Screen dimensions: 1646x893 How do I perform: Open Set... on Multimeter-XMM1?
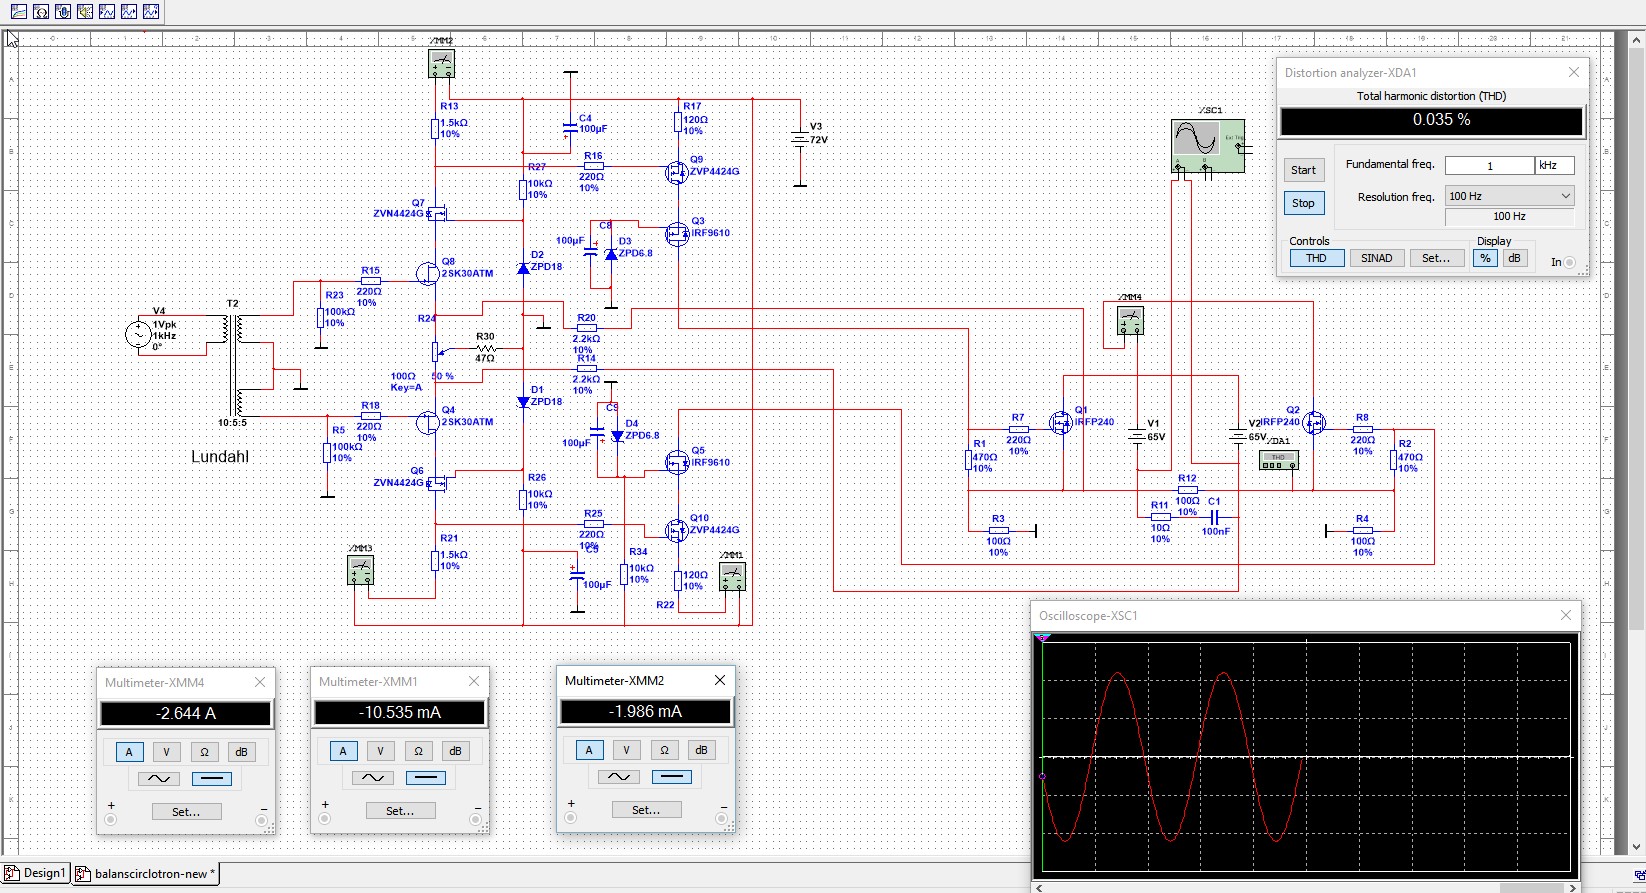pos(400,811)
